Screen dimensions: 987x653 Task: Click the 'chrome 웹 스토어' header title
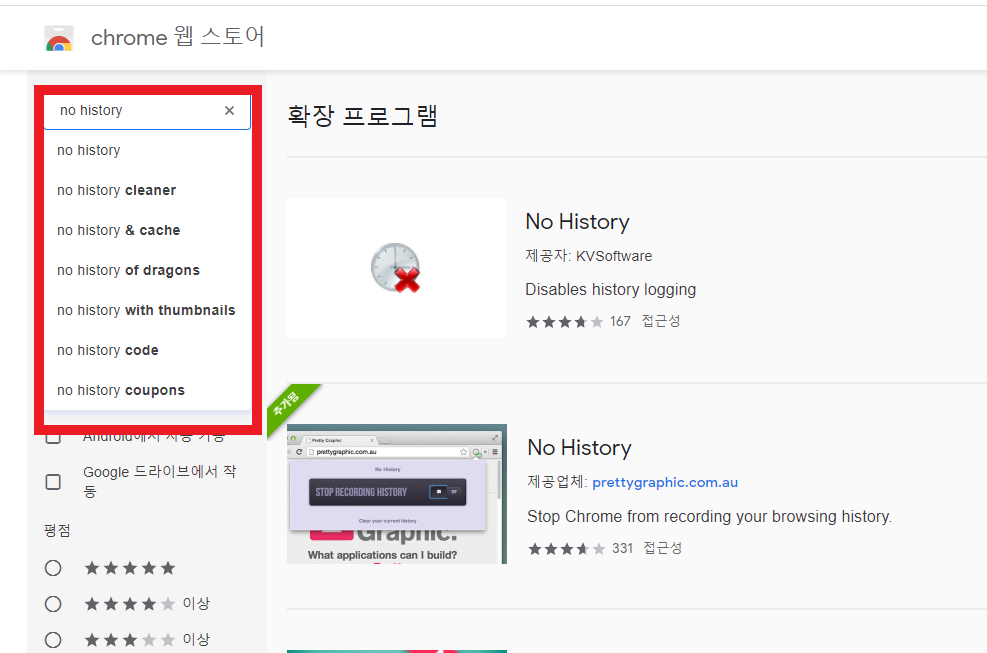click(178, 37)
